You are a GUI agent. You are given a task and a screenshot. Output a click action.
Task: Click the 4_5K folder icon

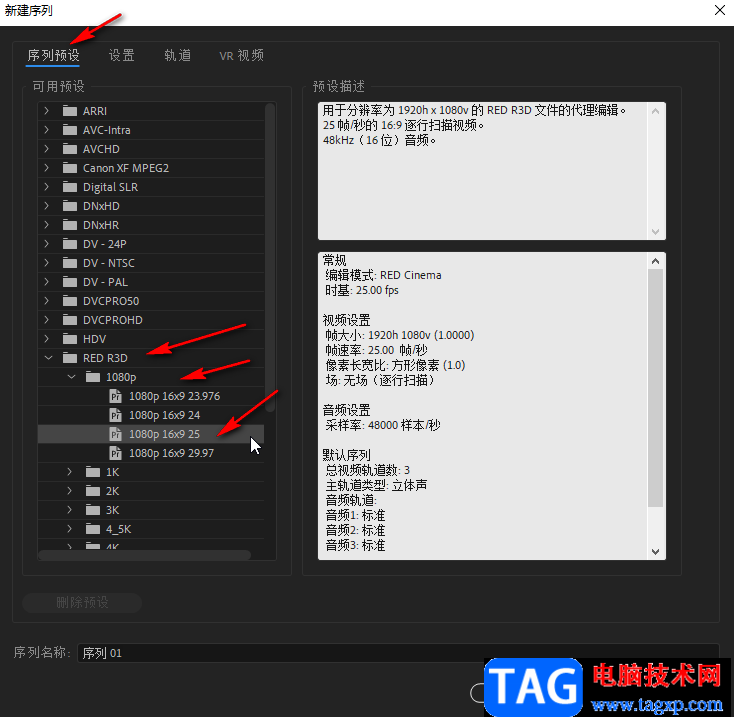pyautogui.click(x=93, y=529)
